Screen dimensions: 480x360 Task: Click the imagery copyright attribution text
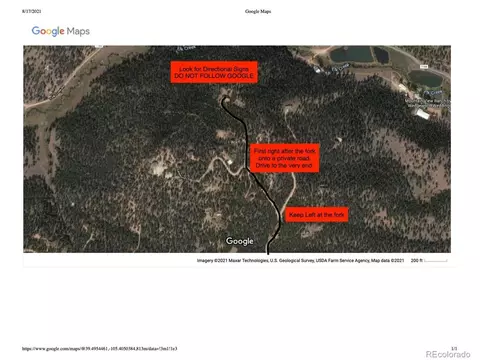[300, 260]
